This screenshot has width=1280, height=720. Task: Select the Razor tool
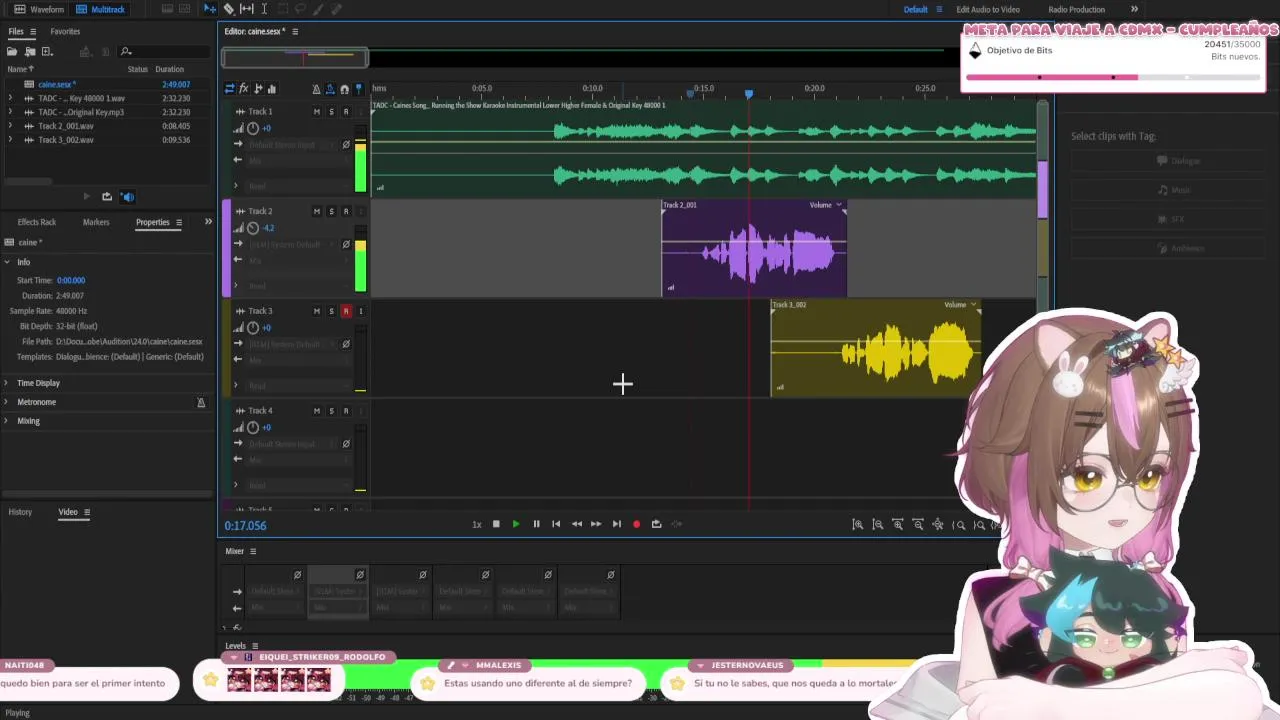click(x=229, y=9)
